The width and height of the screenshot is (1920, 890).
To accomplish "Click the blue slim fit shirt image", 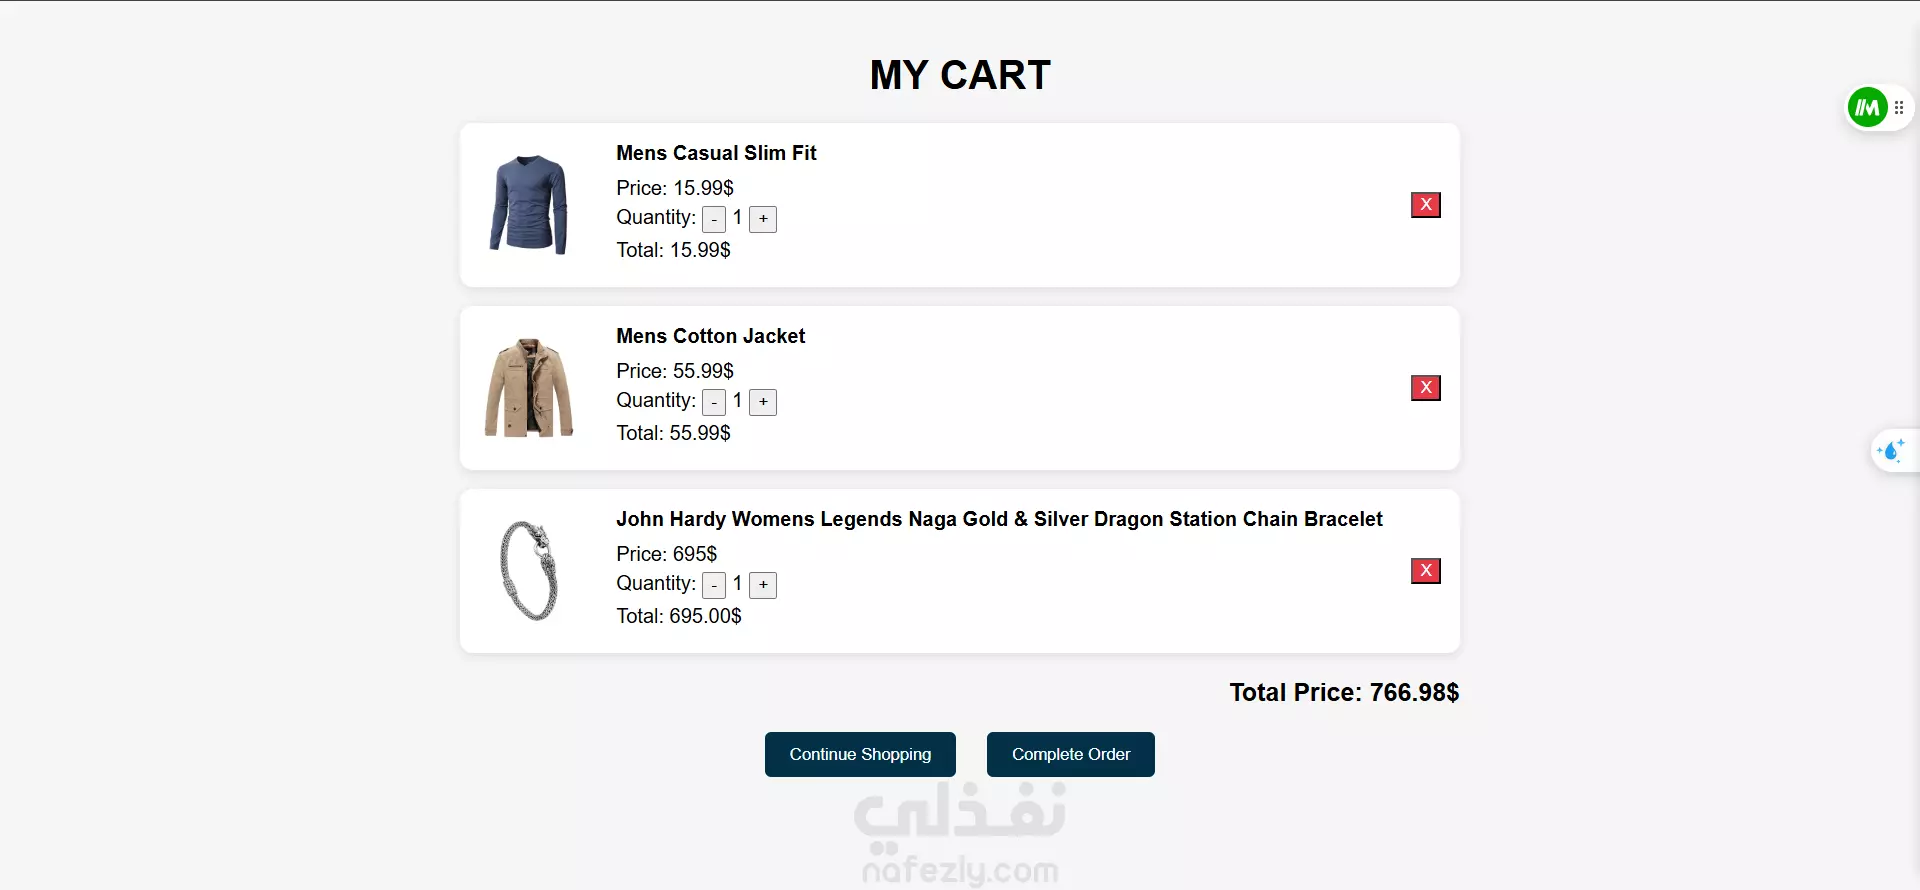I will 529,205.
